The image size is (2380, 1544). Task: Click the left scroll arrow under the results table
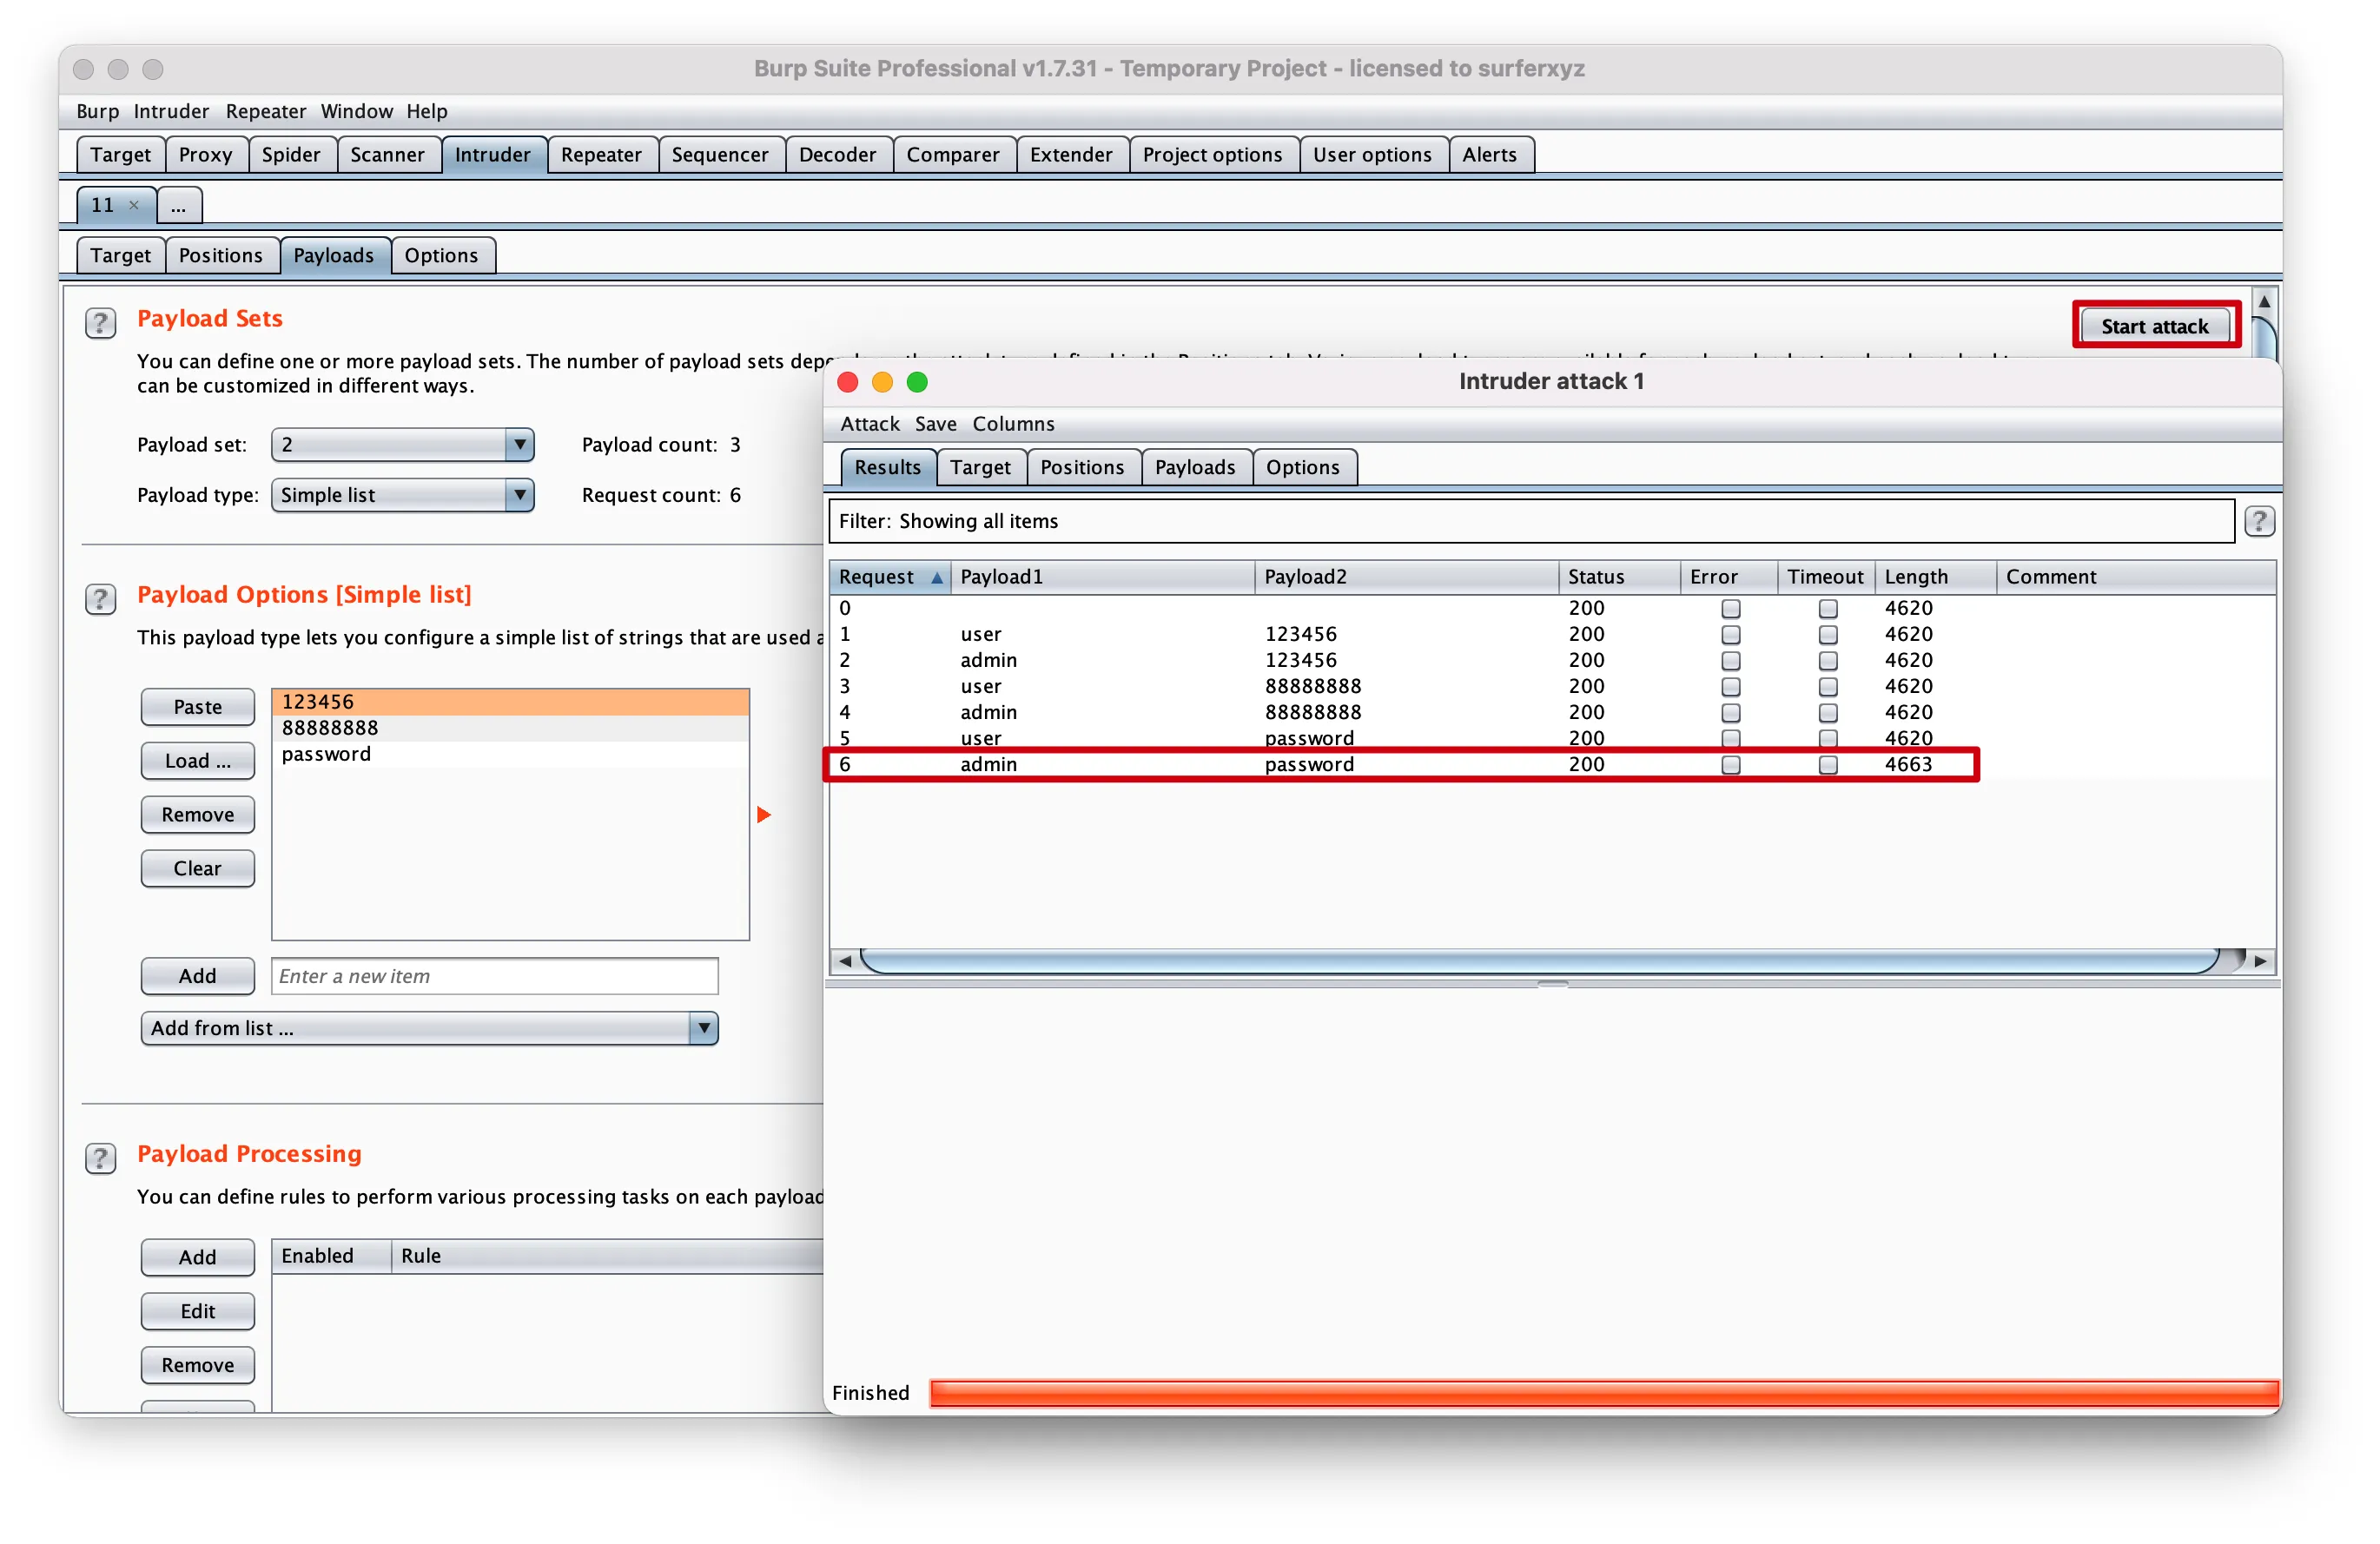click(x=845, y=961)
